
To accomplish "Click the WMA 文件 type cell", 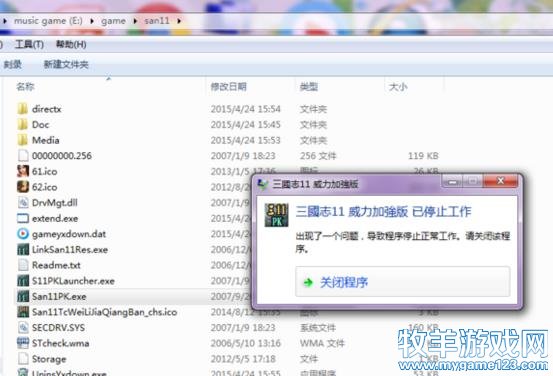I will click(322, 343).
